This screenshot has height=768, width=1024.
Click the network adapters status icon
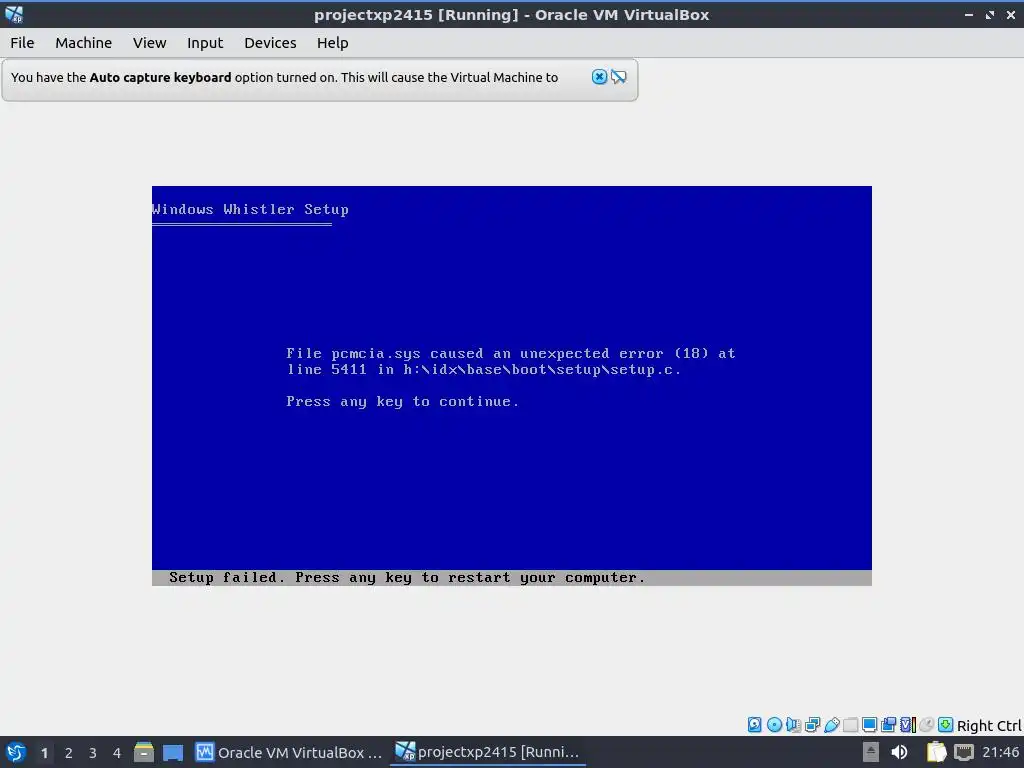[x=812, y=724]
